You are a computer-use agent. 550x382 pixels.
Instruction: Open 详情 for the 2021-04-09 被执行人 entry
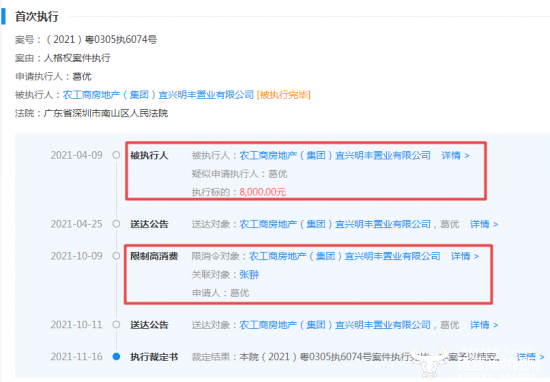[455, 155]
